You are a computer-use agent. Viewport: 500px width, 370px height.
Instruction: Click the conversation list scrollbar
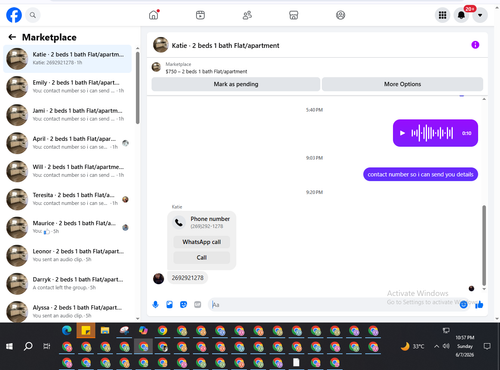[x=137, y=87]
